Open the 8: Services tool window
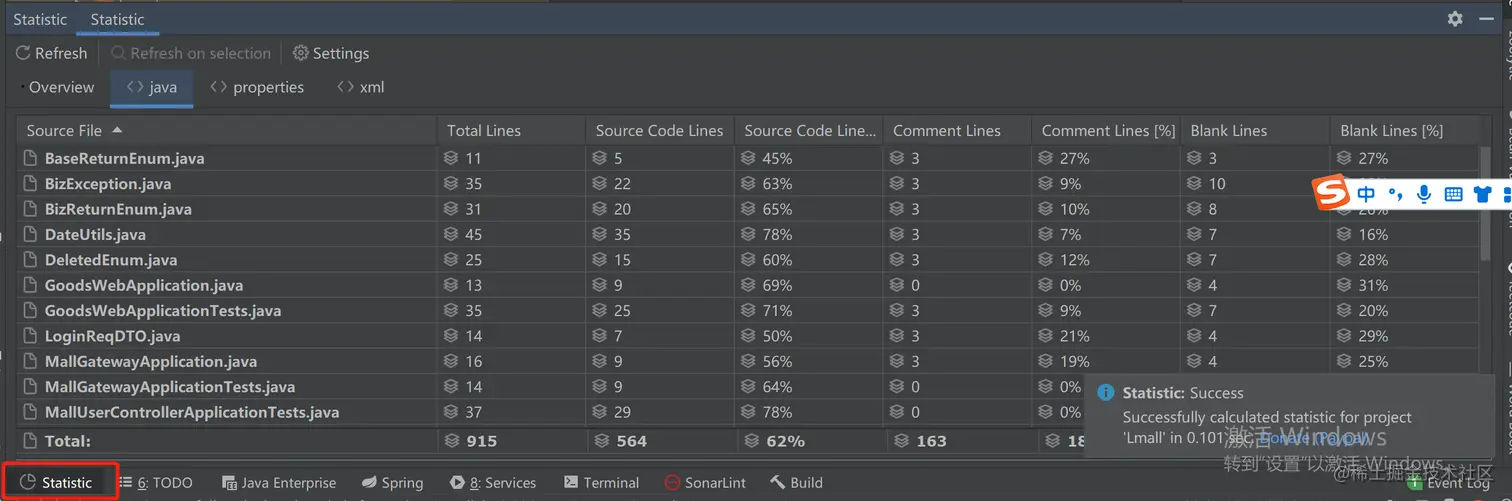Screen dimensions: 1512x501 (x=493, y=482)
